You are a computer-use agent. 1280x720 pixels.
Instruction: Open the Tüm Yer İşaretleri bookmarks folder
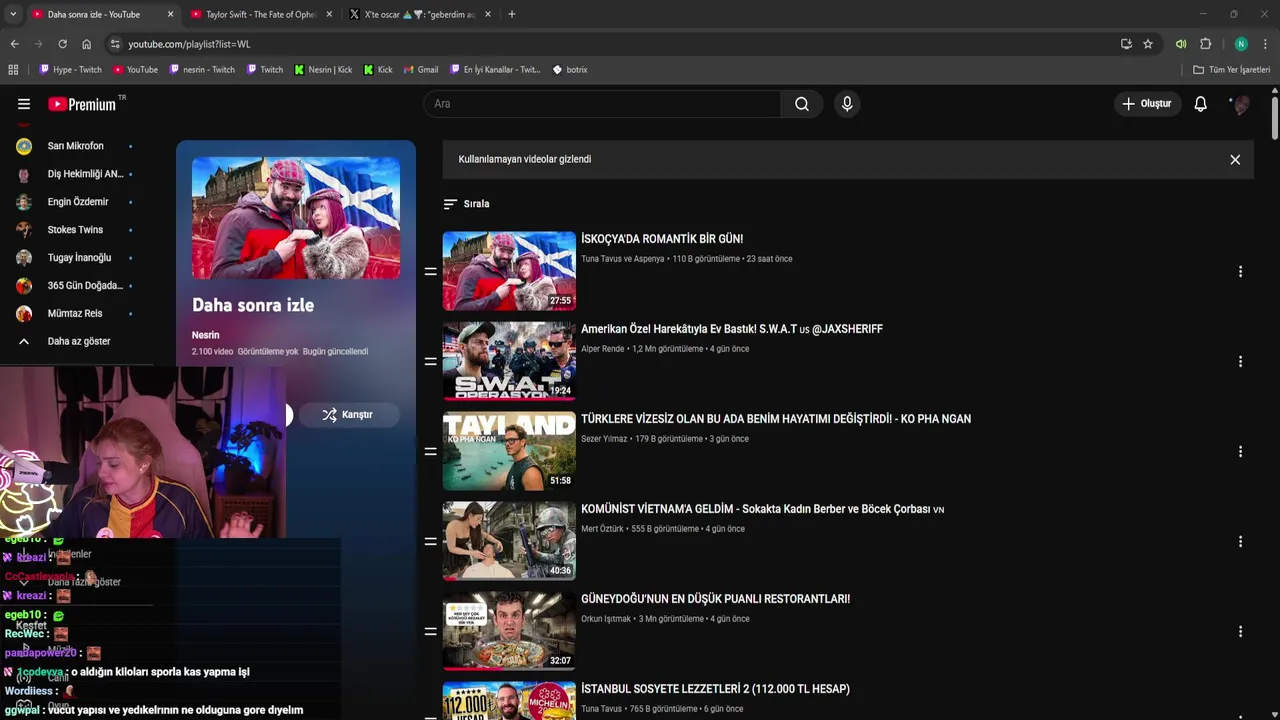pos(1231,70)
